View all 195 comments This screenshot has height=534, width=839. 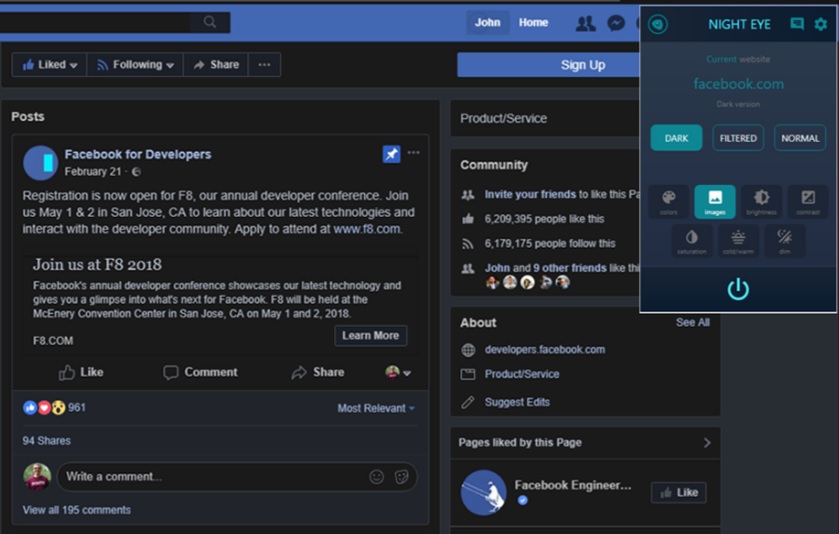click(x=77, y=510)
